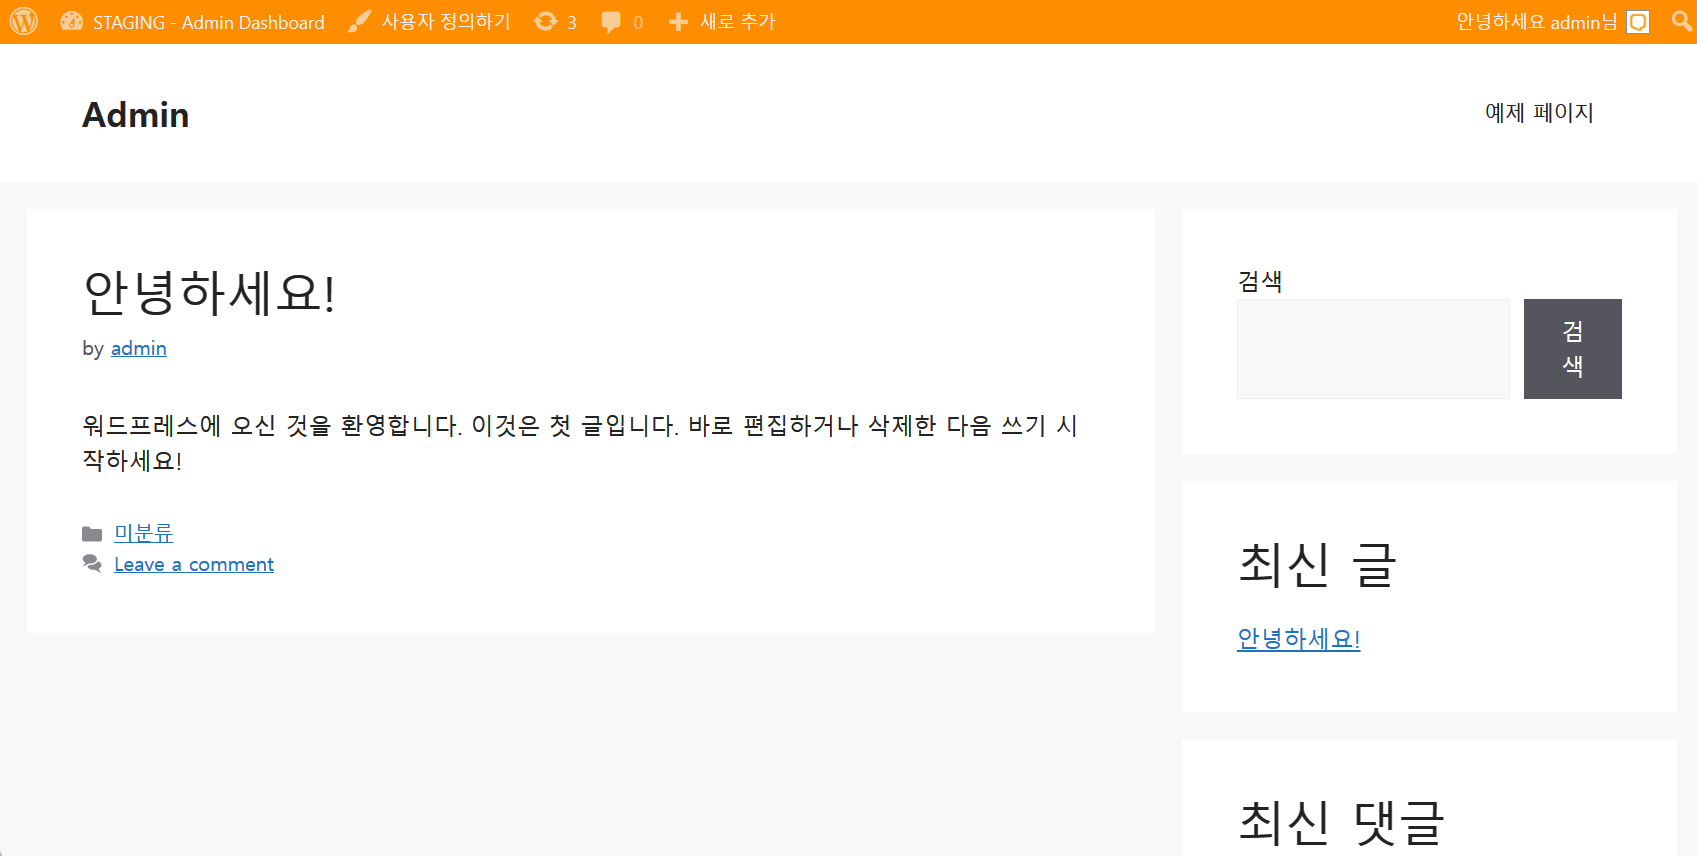1697x856 pixels.
Task: Open the 안녕하세요! post title
Action: coord(209,293)
